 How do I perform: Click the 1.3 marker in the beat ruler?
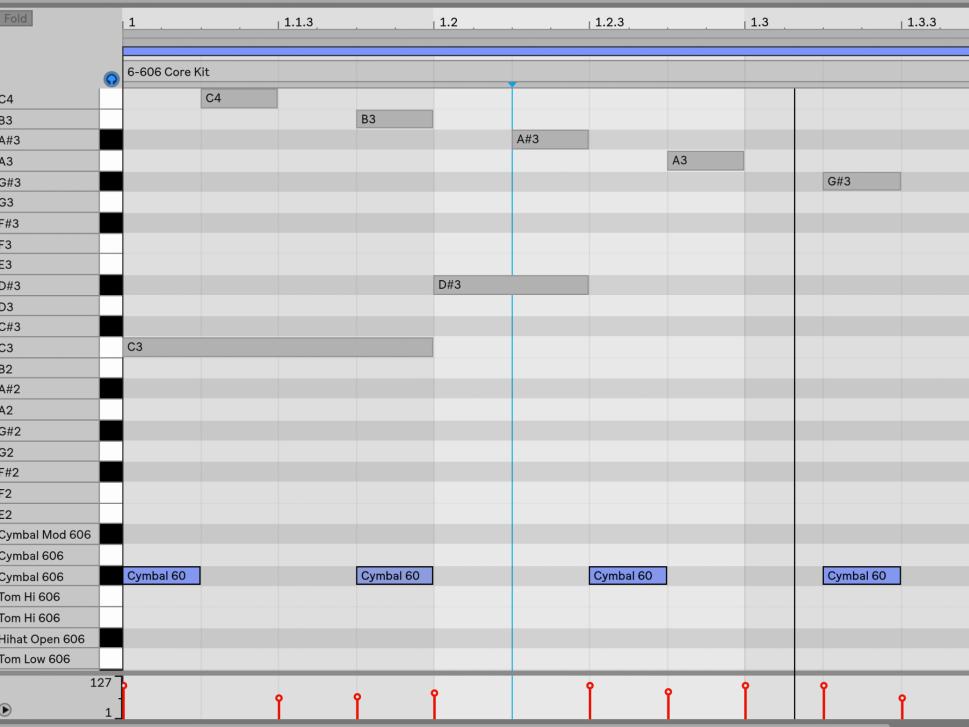point(760,22)
